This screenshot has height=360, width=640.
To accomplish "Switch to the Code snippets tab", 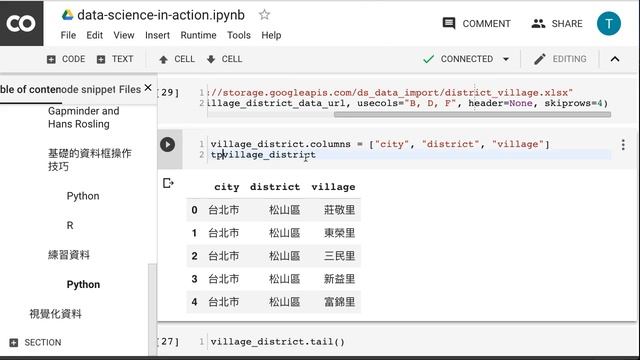I will 88,89.
